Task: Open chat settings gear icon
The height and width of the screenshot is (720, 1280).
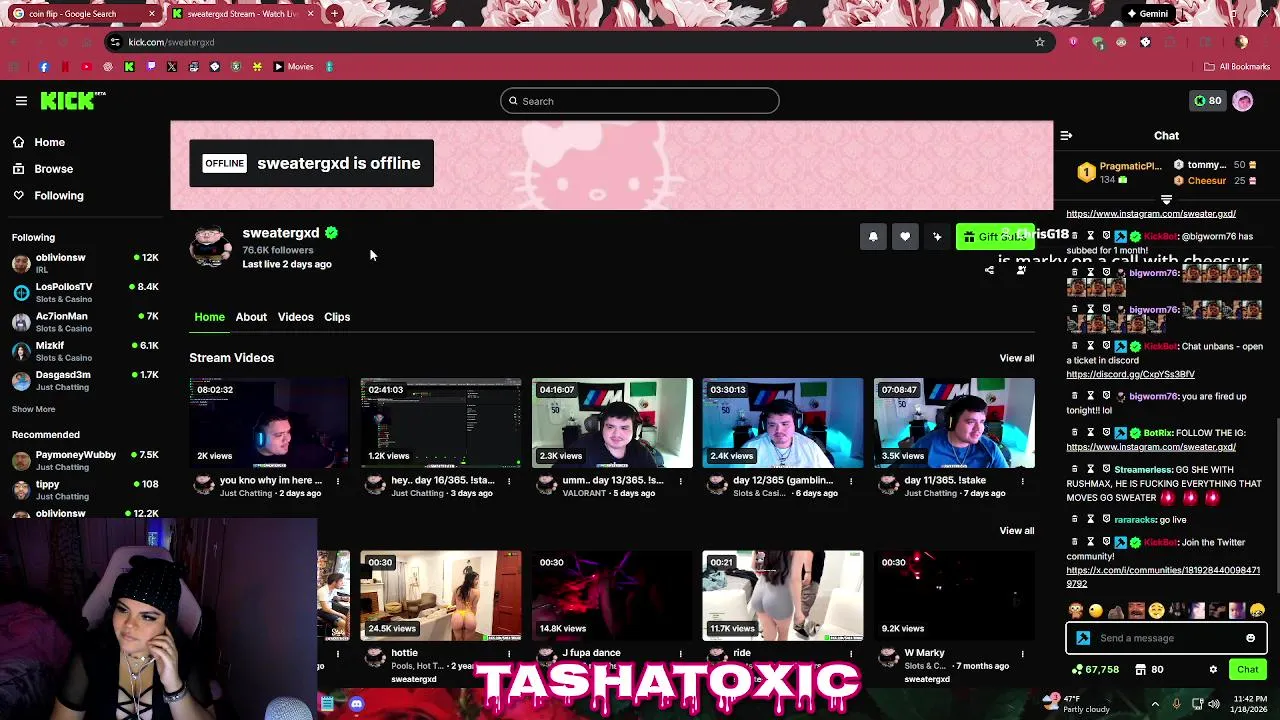Action: (1213, 670)
